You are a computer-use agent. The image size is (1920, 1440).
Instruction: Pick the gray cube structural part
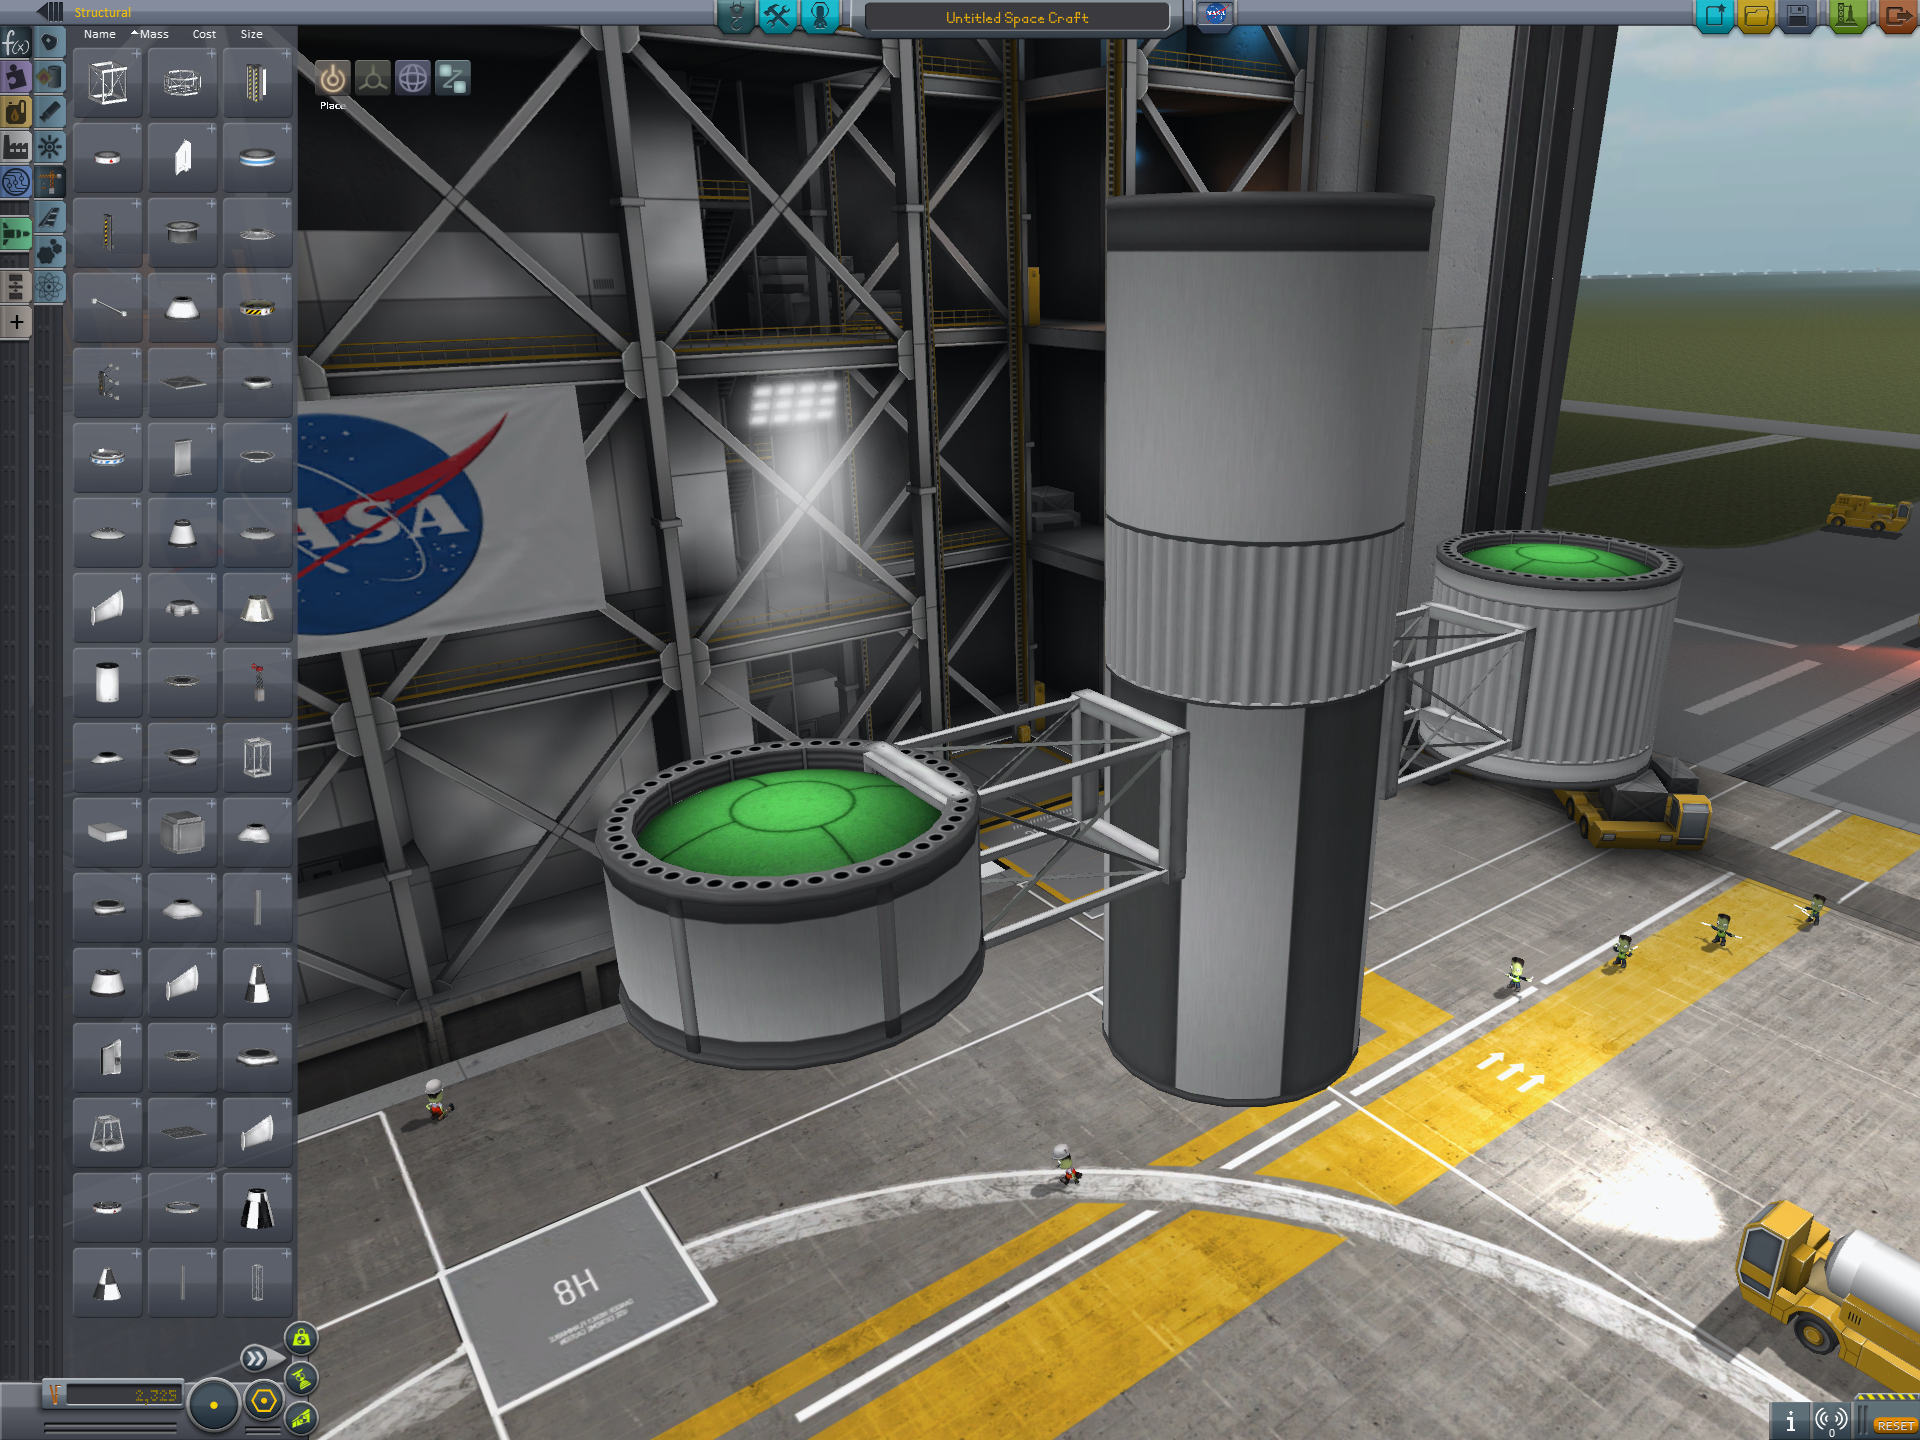183,833
